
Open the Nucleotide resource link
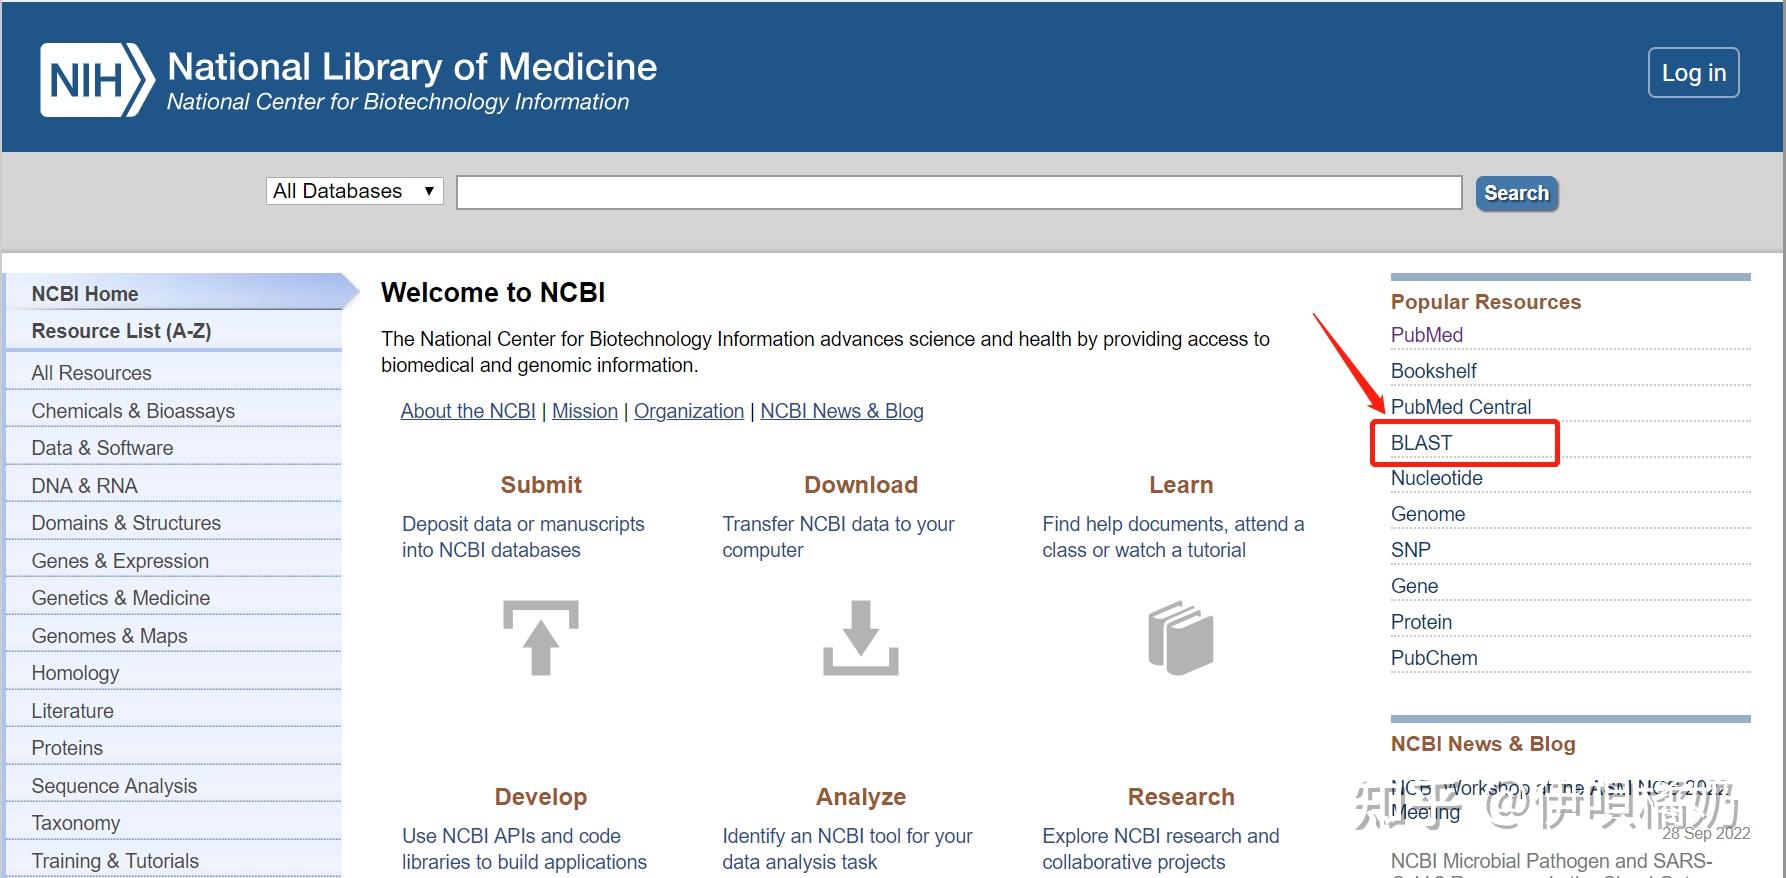click(1436, 478)
